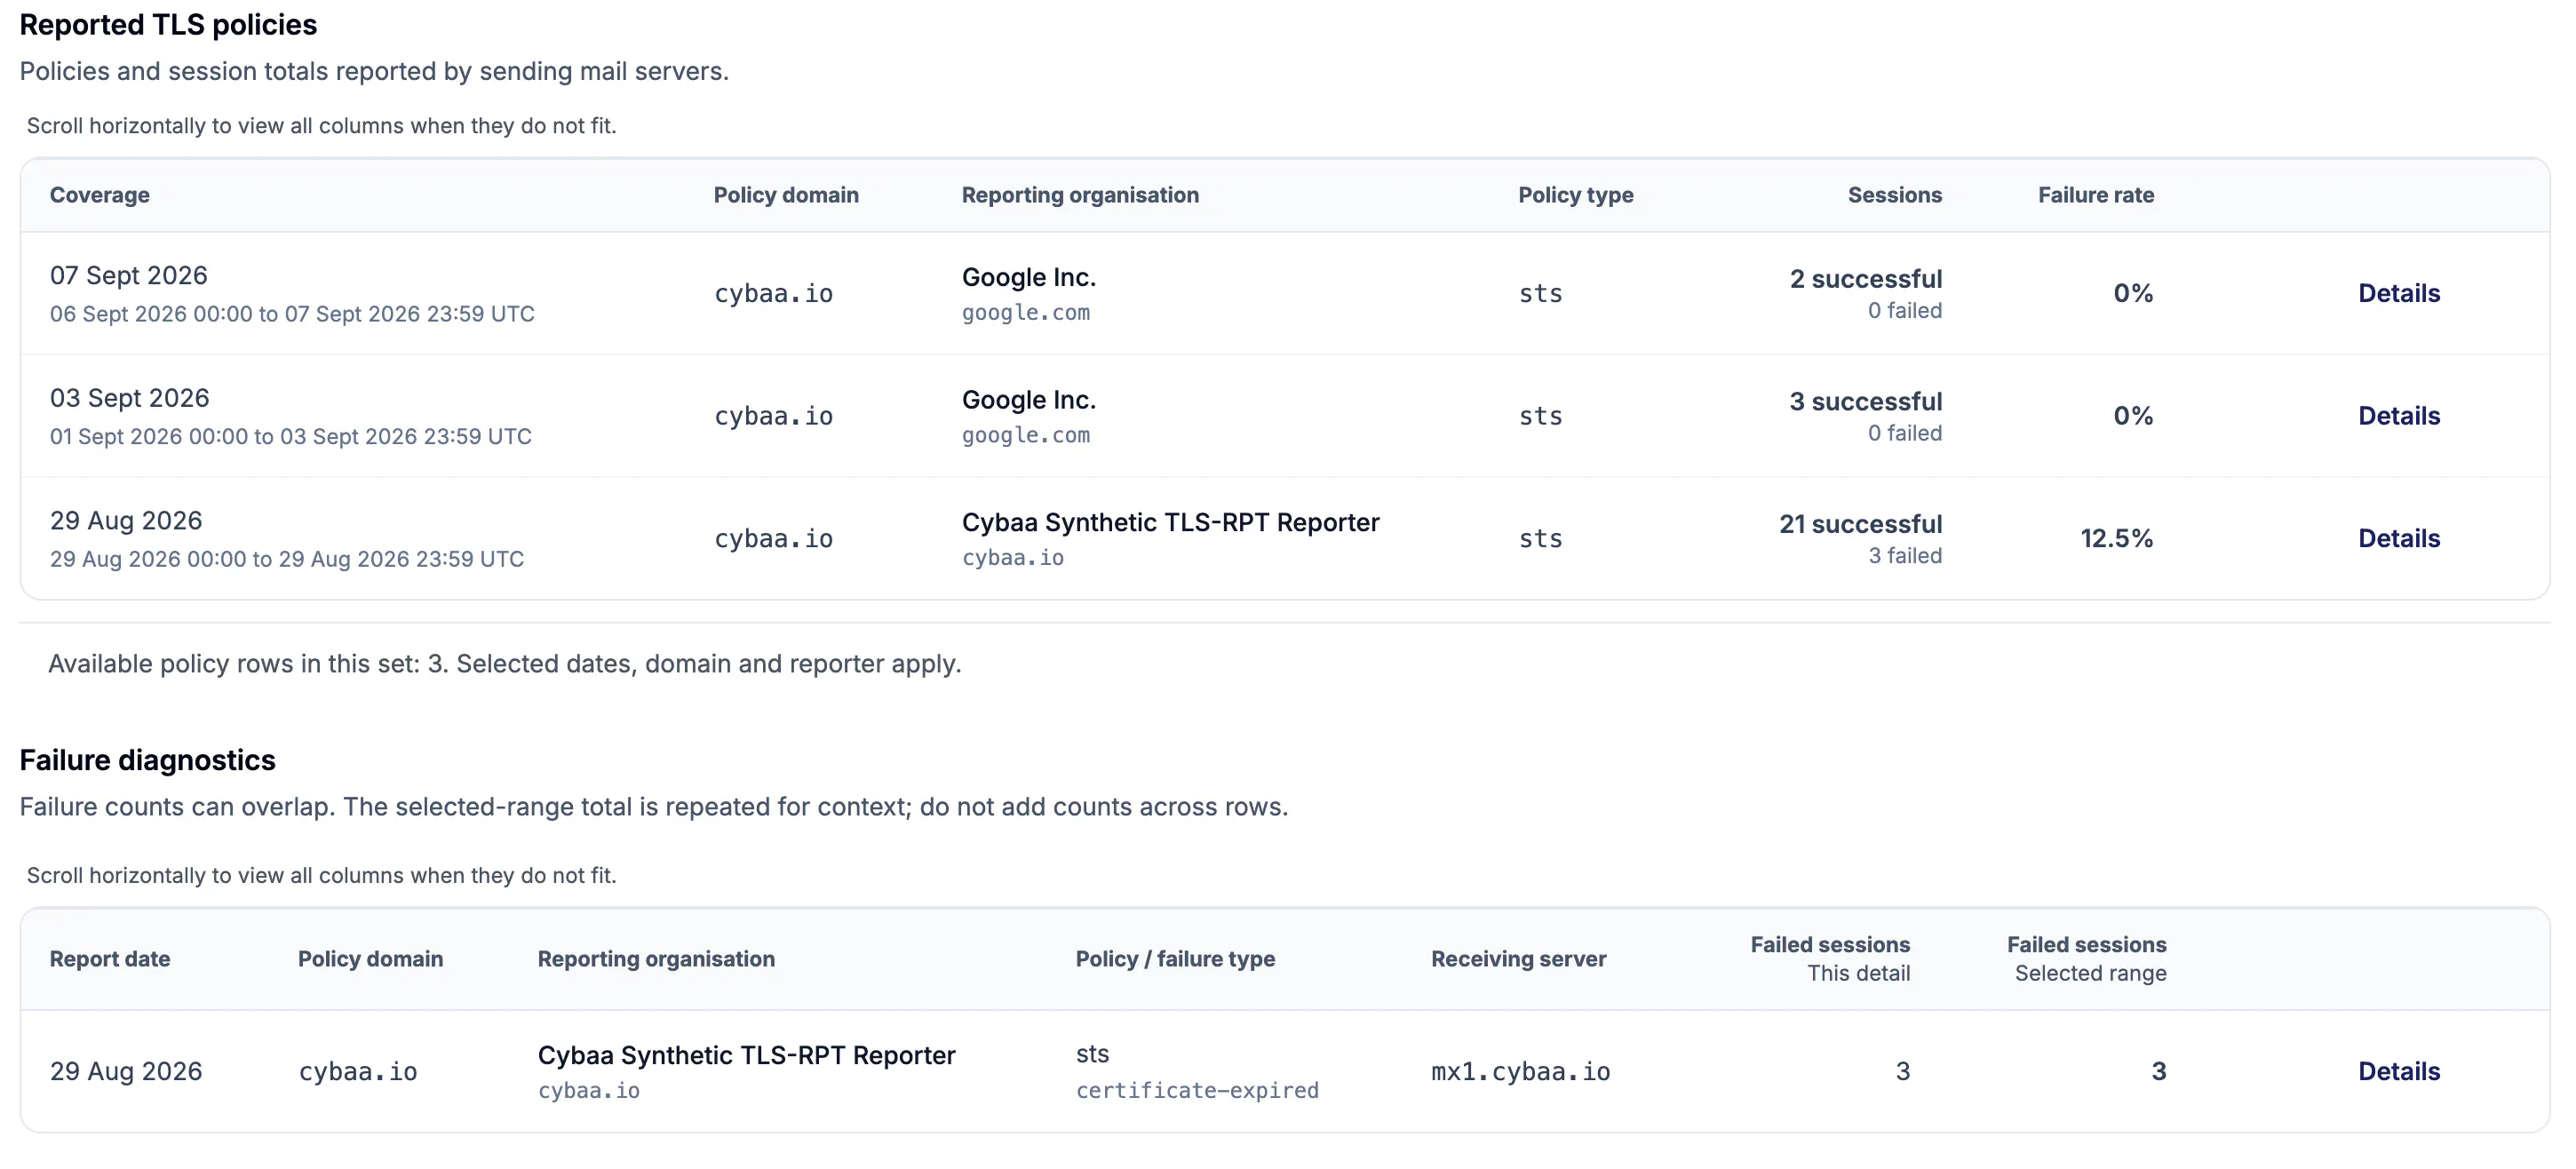Click the '29 Aug 2026' report date in failure diagnostics
The width and height of the screenshot is (2576, 1169).
pos(126,1072)
